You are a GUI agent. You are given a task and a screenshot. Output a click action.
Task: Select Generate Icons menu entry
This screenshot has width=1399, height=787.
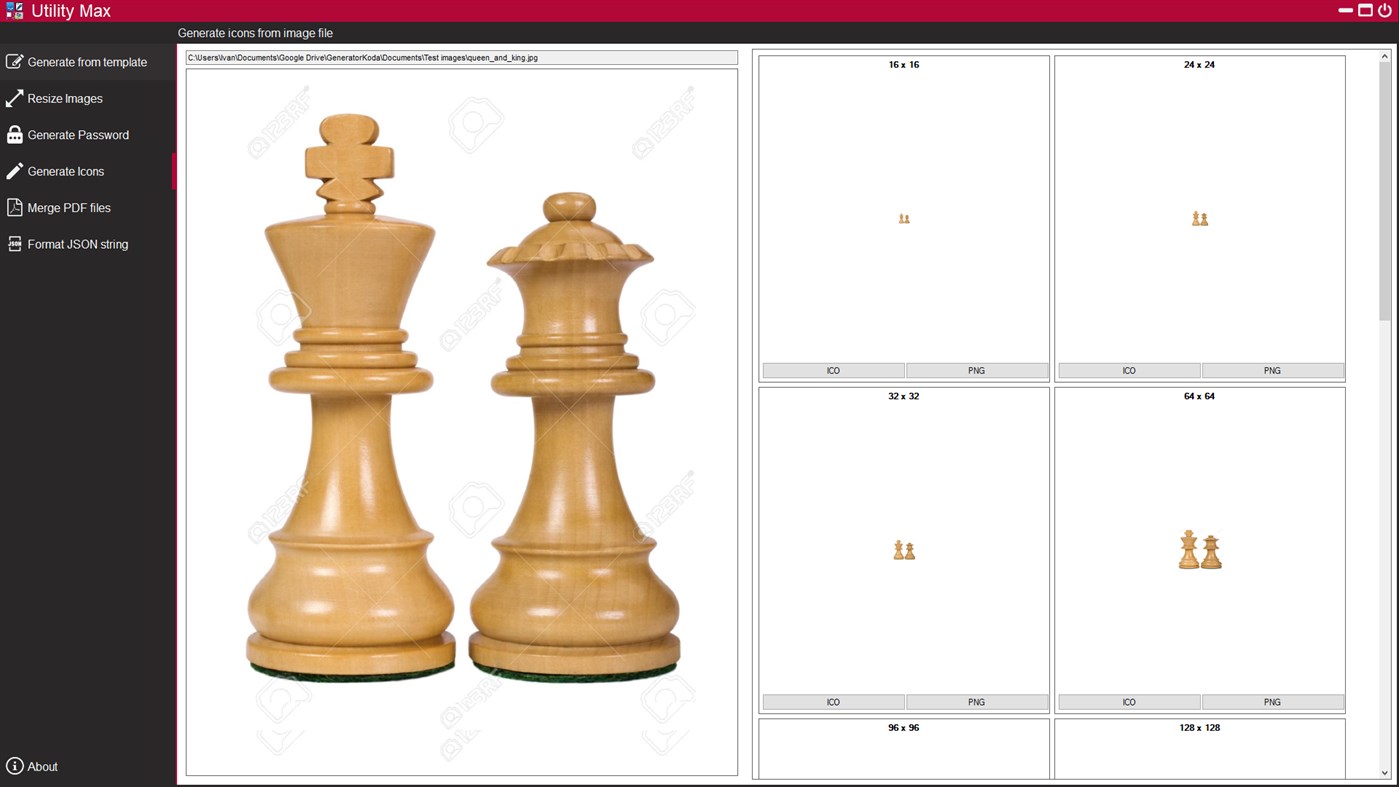tap(87, 171)
